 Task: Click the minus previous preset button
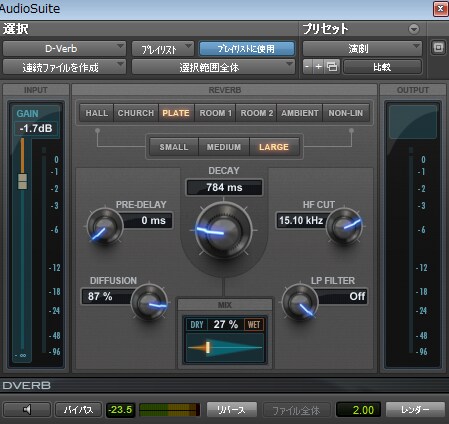click(x=307, y=67)
